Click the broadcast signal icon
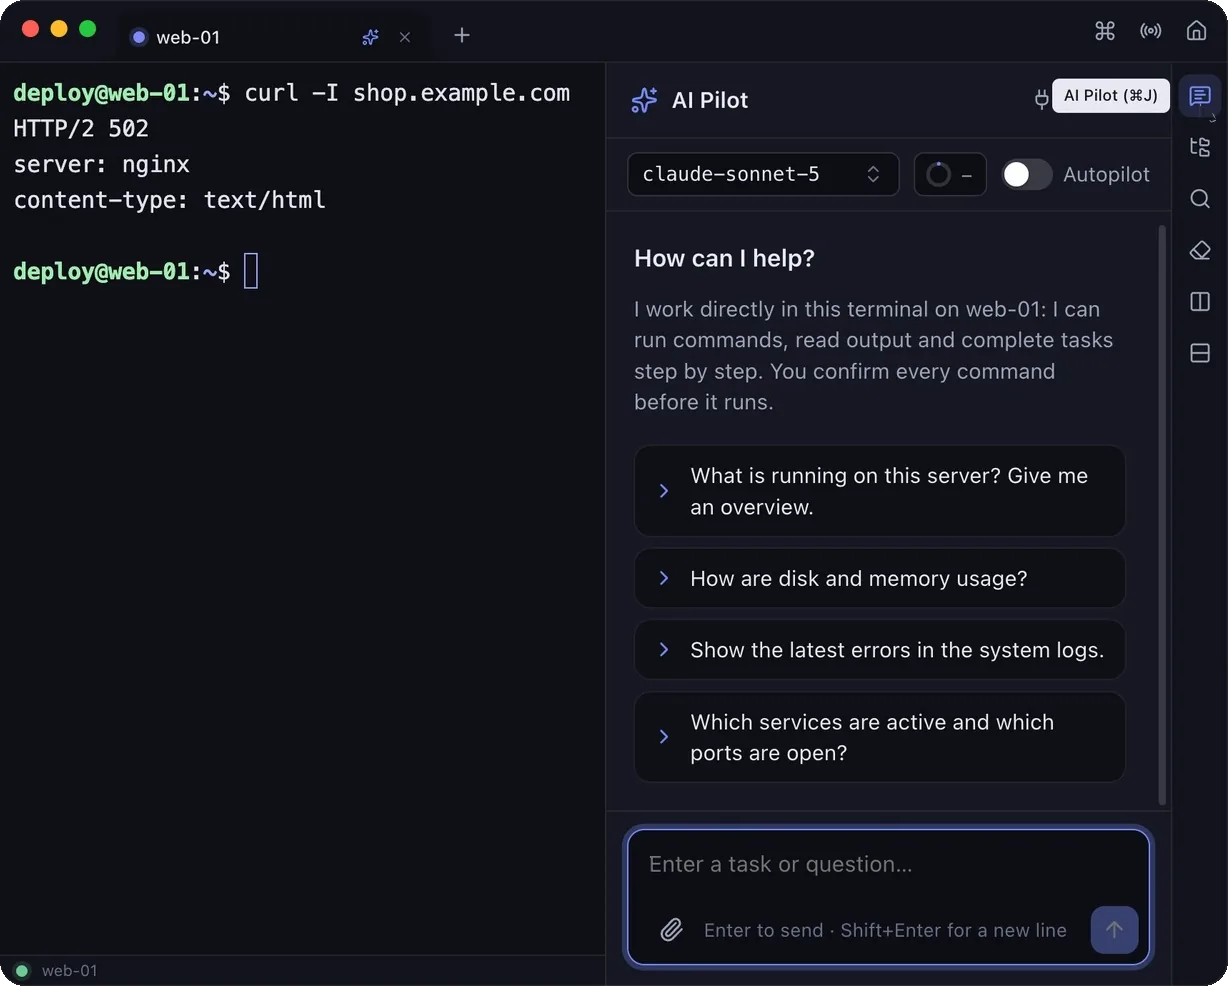This screenshot has height=986, width=1228. [1151, 31]
